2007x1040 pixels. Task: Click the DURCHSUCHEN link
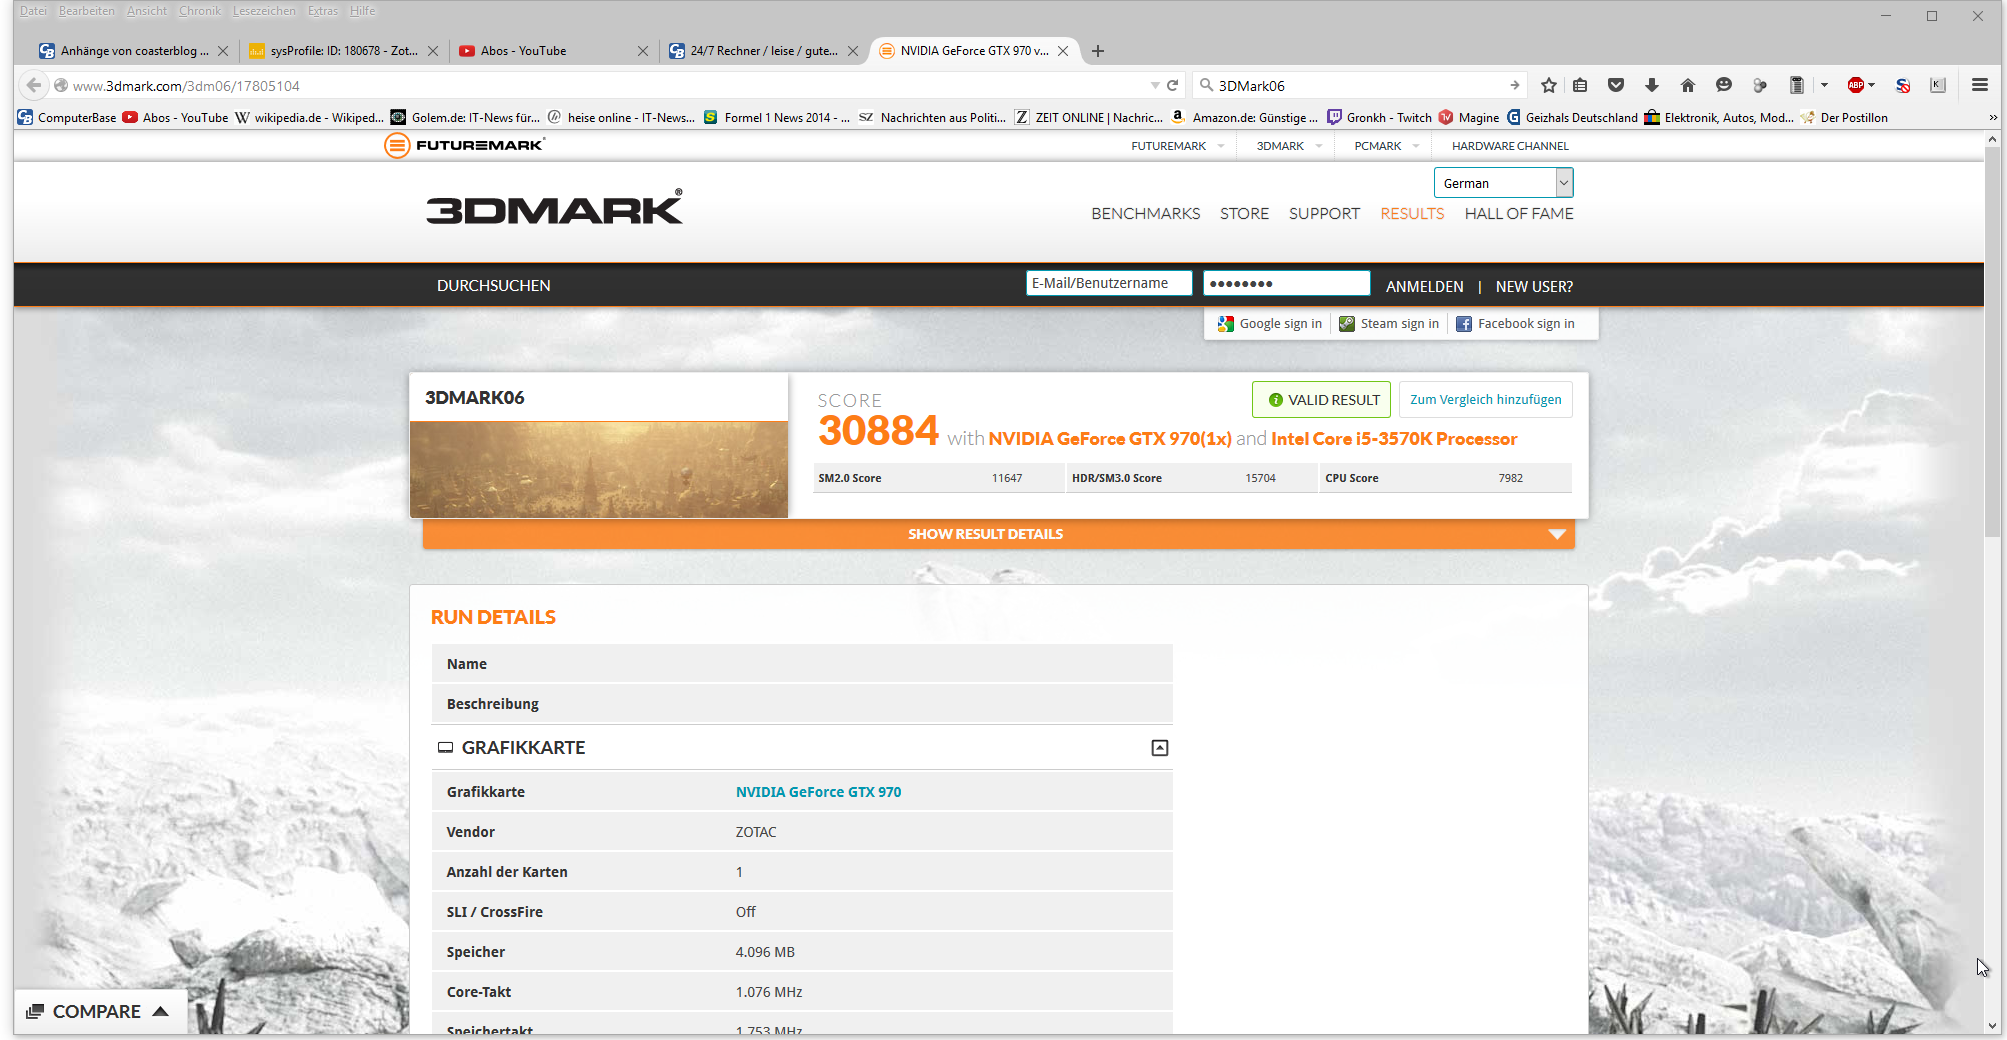493,286
